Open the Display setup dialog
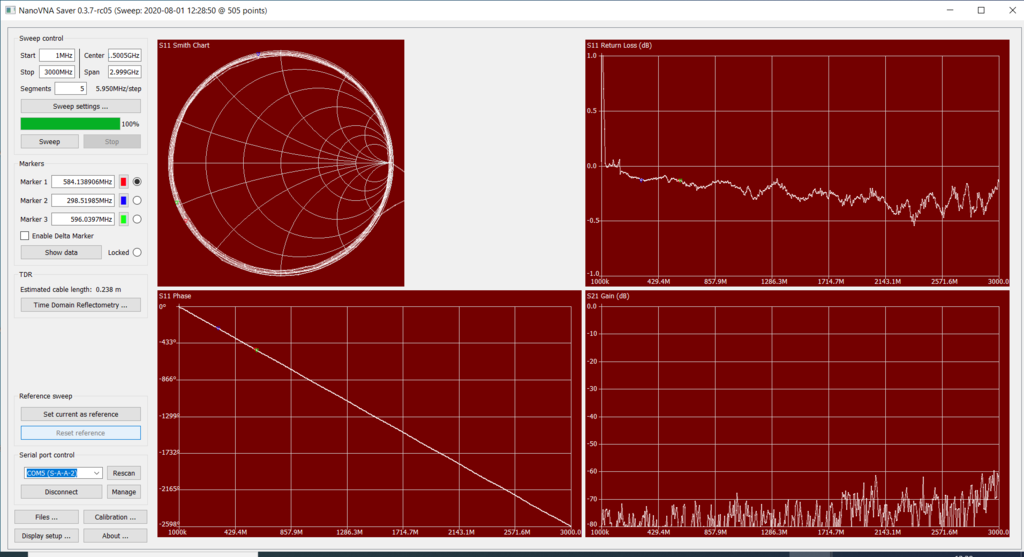This screenshot has height=557, width=1024. [x=46, y=535]
